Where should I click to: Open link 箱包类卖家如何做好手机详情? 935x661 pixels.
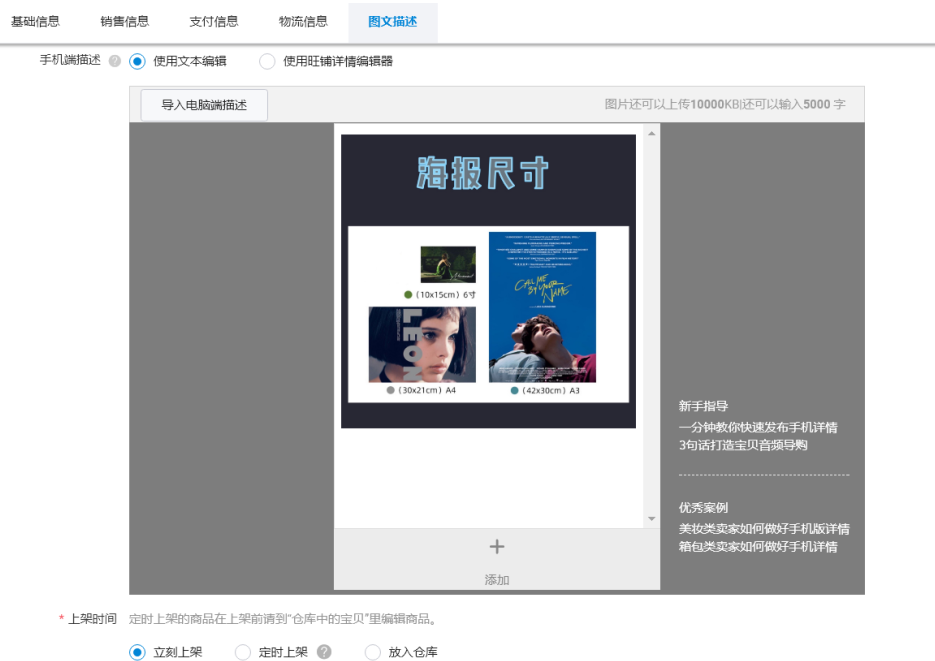pyautogui.click(x=758, y=547)
